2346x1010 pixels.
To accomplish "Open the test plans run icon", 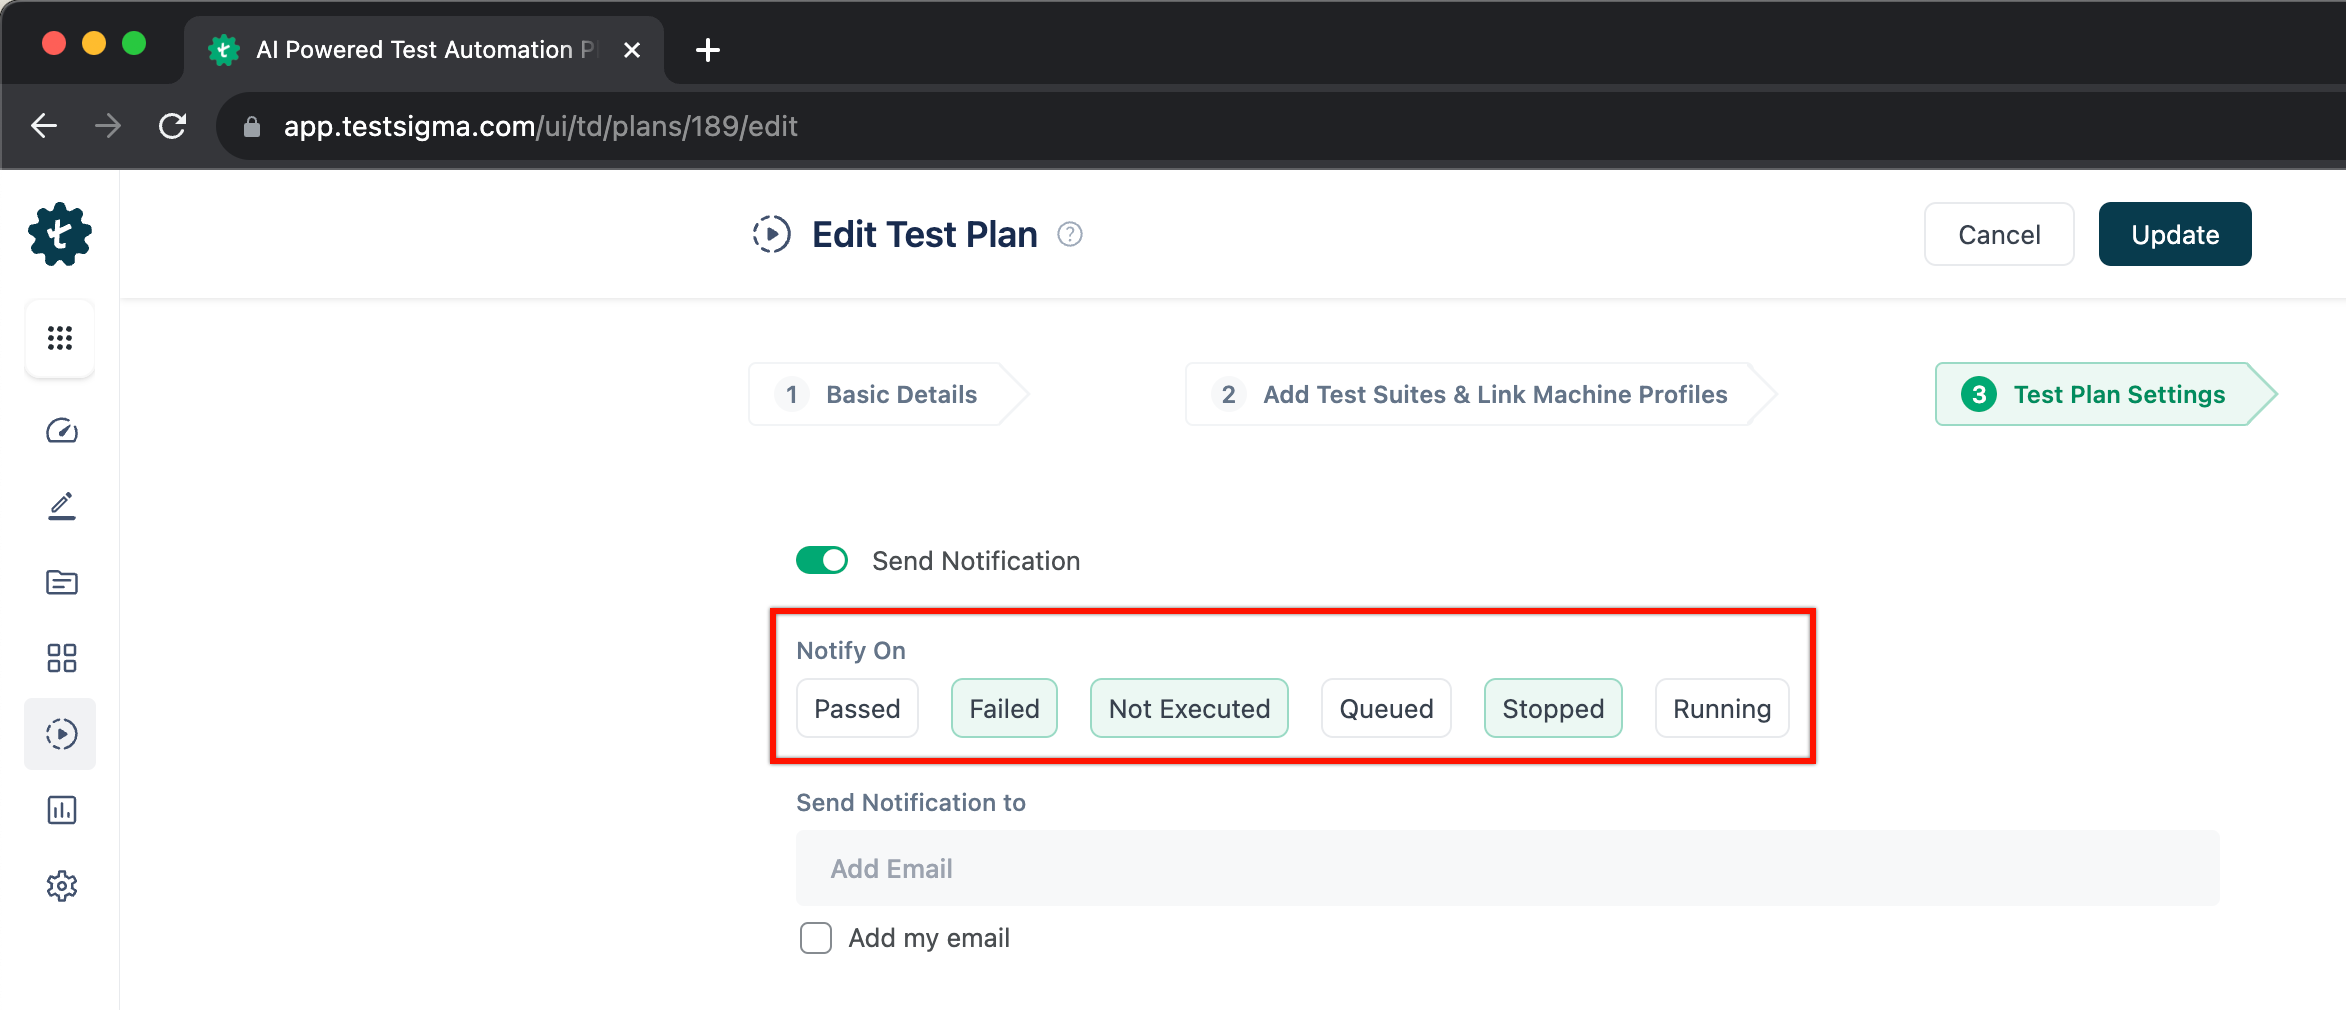I will coord(61,734).
